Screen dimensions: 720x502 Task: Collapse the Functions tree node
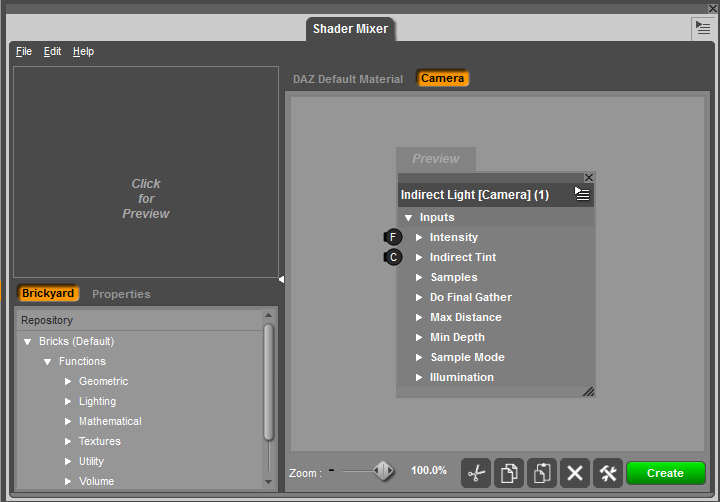coord(47,362)
